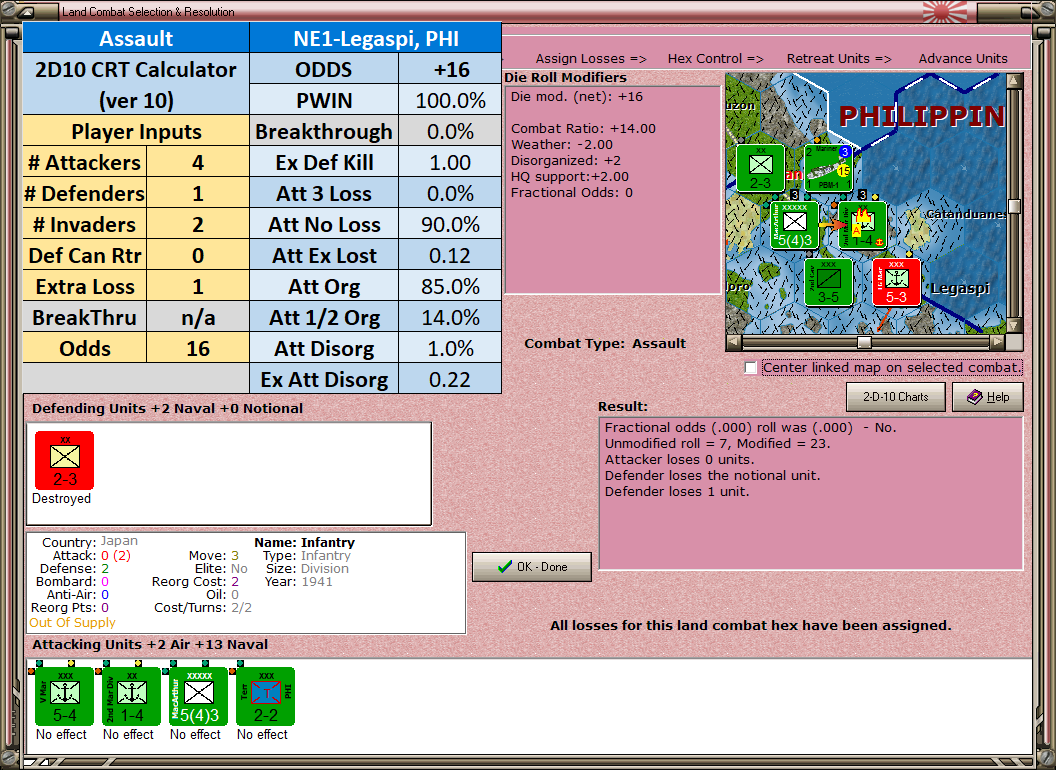The height and width of the screenshot is (770, 1056).
Task: Click the Att No Loss value 90.0%
Action: [450, 224]
